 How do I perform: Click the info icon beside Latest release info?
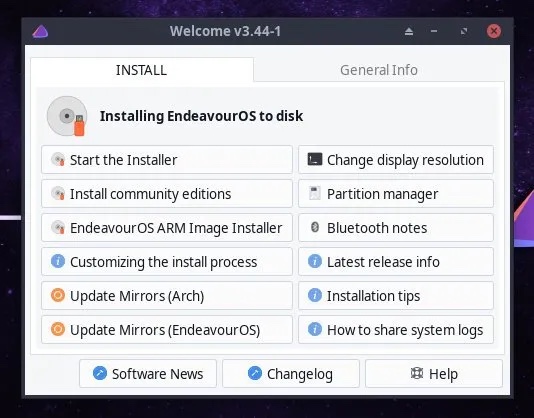pos(315,261)
